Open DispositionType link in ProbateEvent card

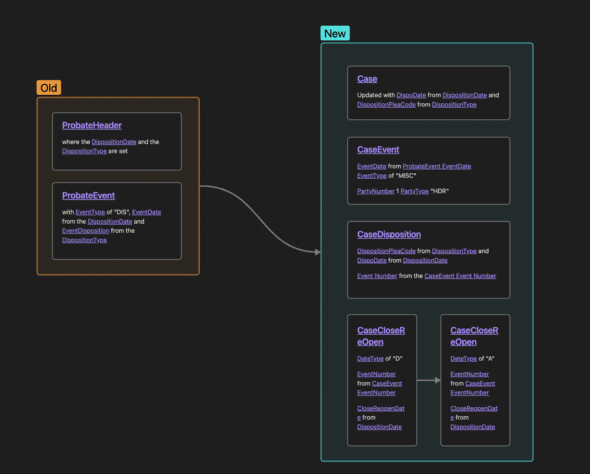point(84,240)
